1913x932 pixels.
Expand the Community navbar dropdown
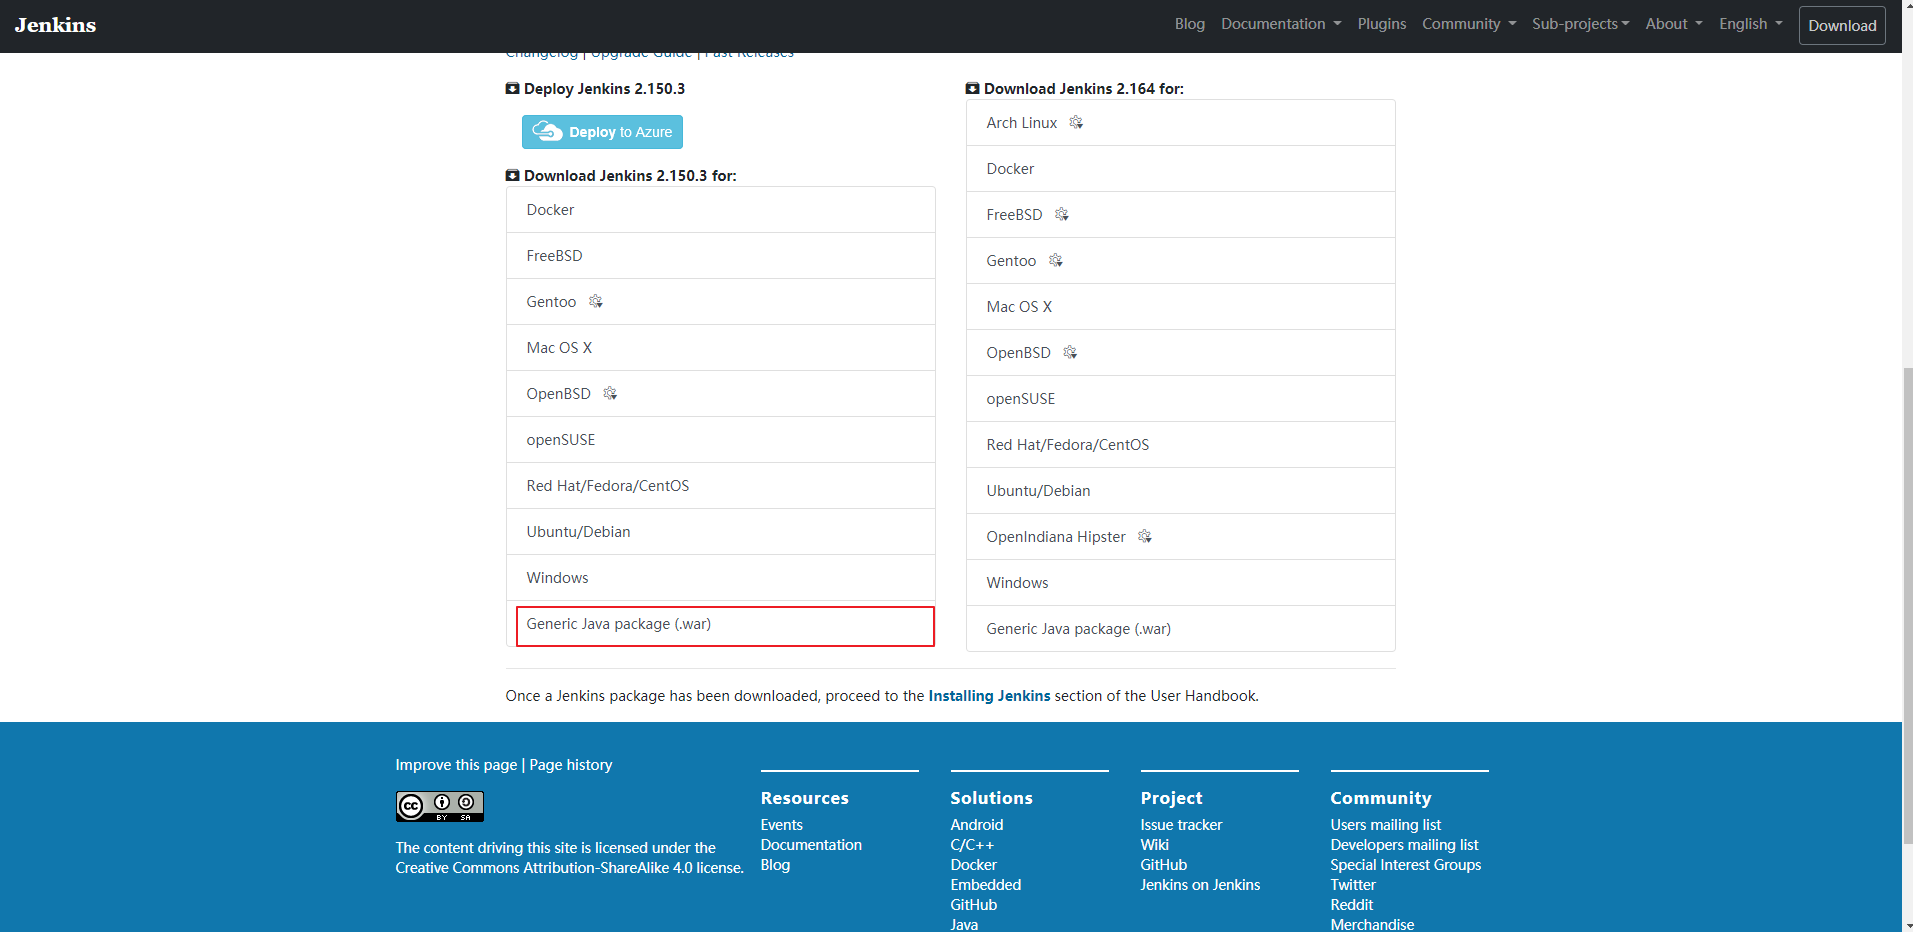pos(1469,24)
